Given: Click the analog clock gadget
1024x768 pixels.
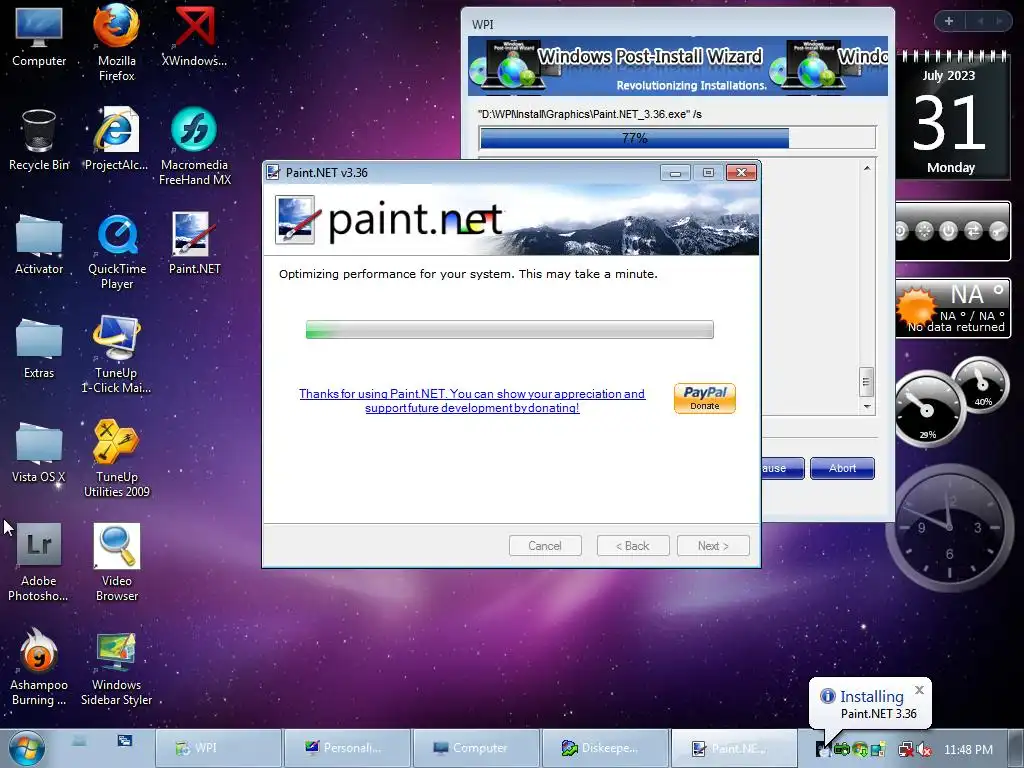Looking at the screenshot, I should point(949,528).
